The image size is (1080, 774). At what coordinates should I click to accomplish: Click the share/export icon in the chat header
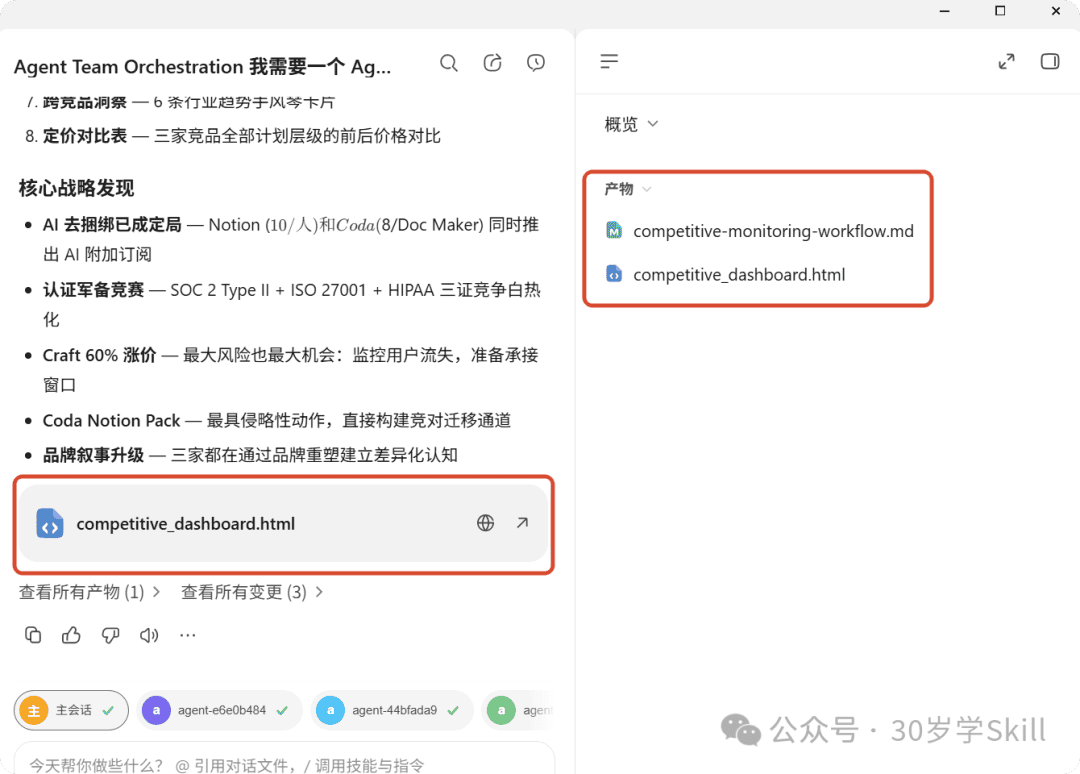(x=492, y=63)
